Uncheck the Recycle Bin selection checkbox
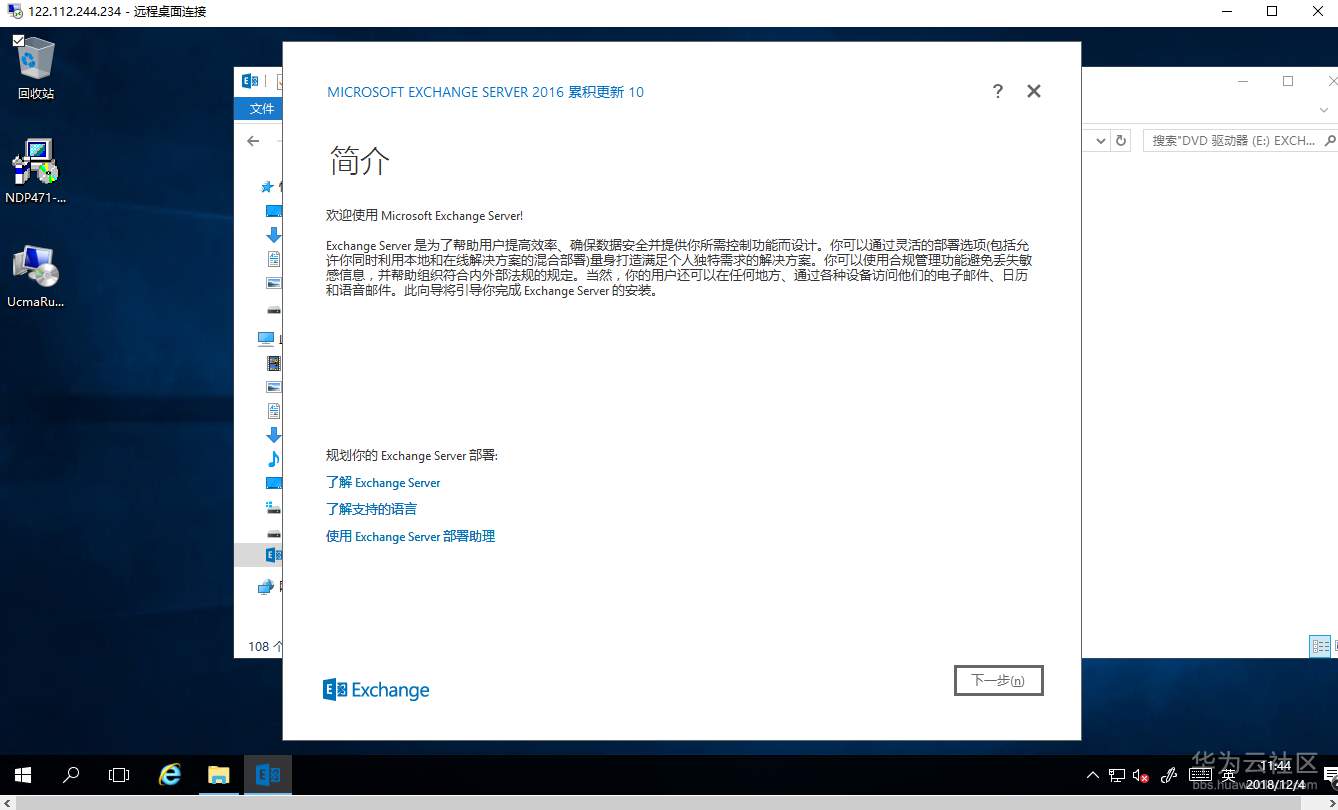 click(19, 42)
